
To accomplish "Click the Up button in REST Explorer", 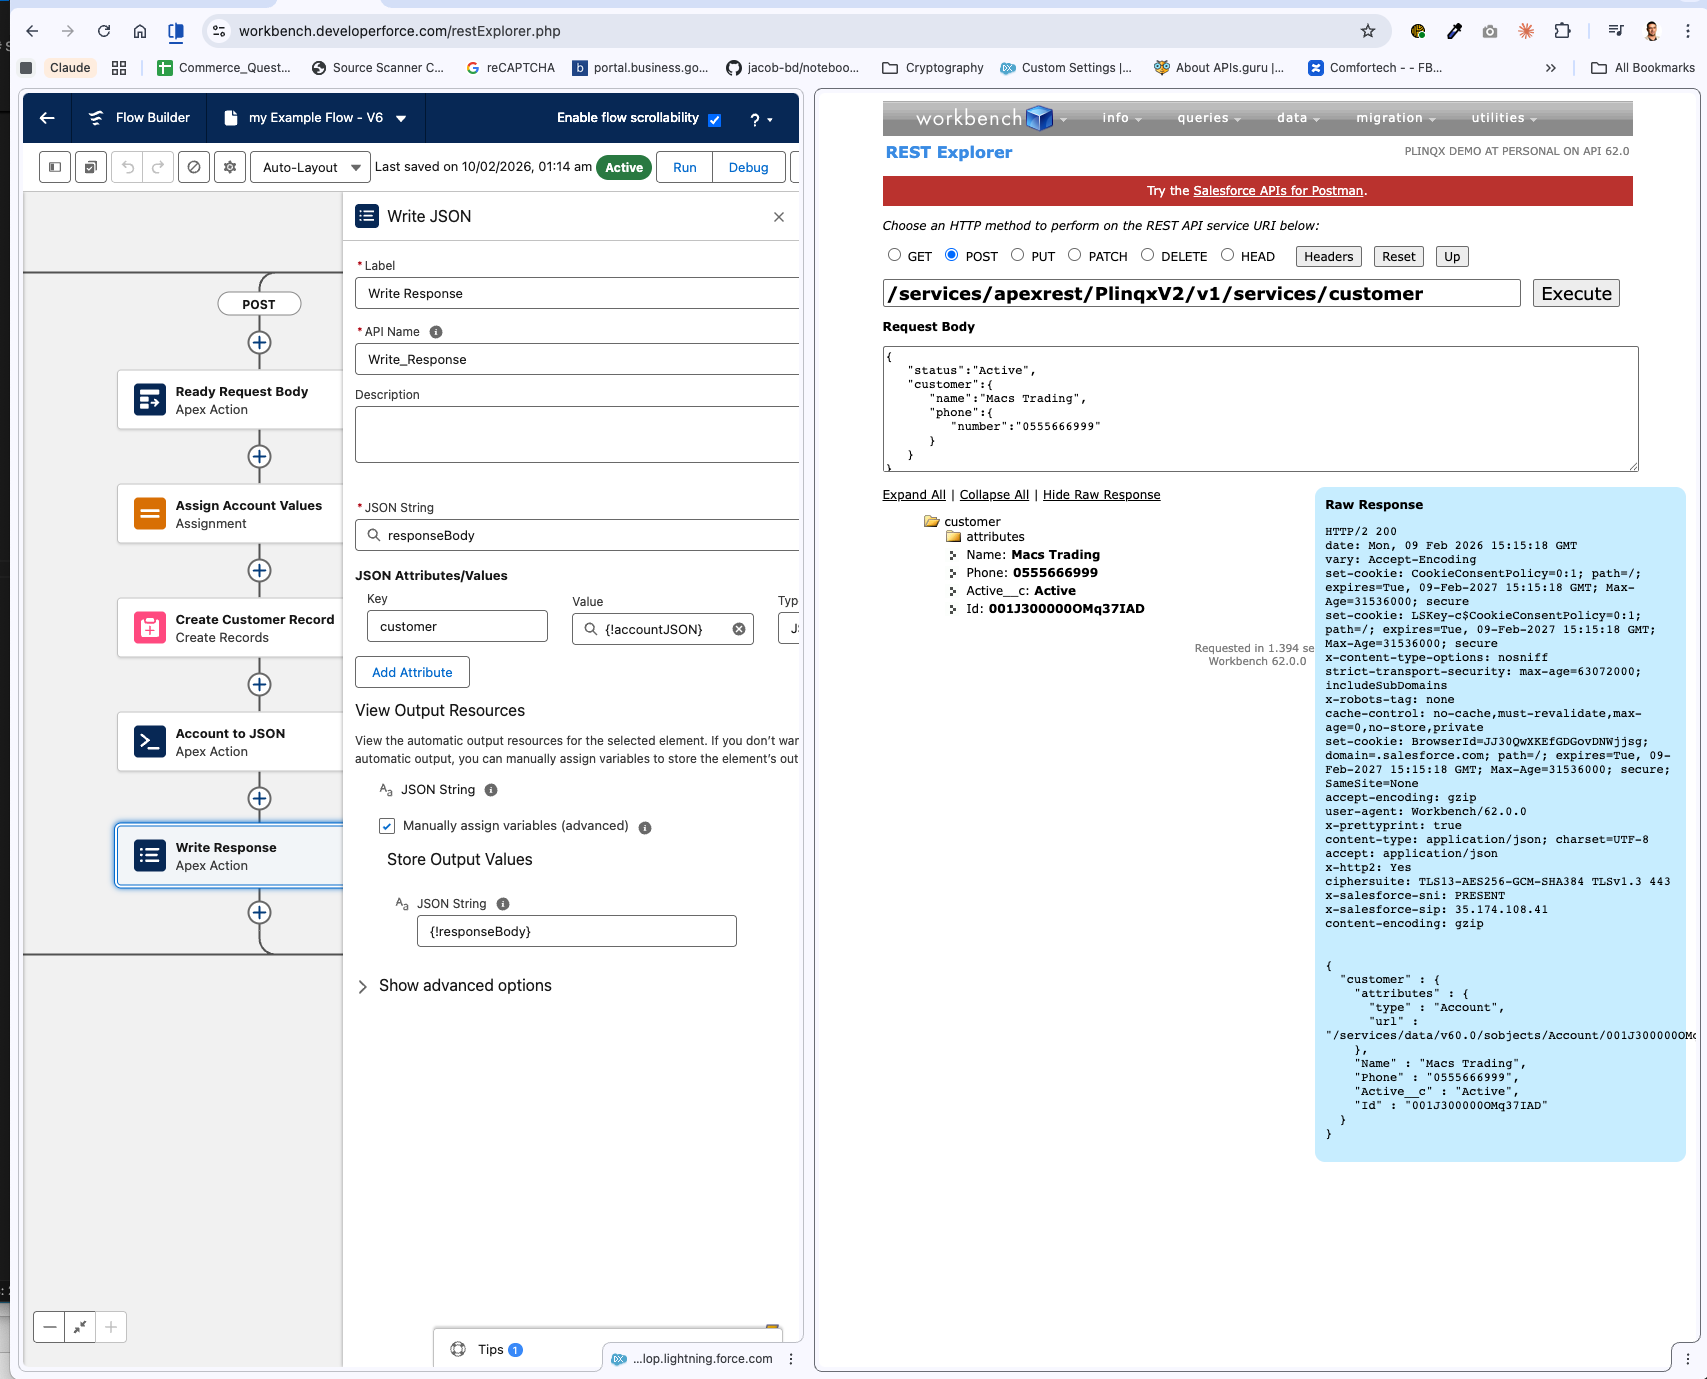I will 1451,256.
